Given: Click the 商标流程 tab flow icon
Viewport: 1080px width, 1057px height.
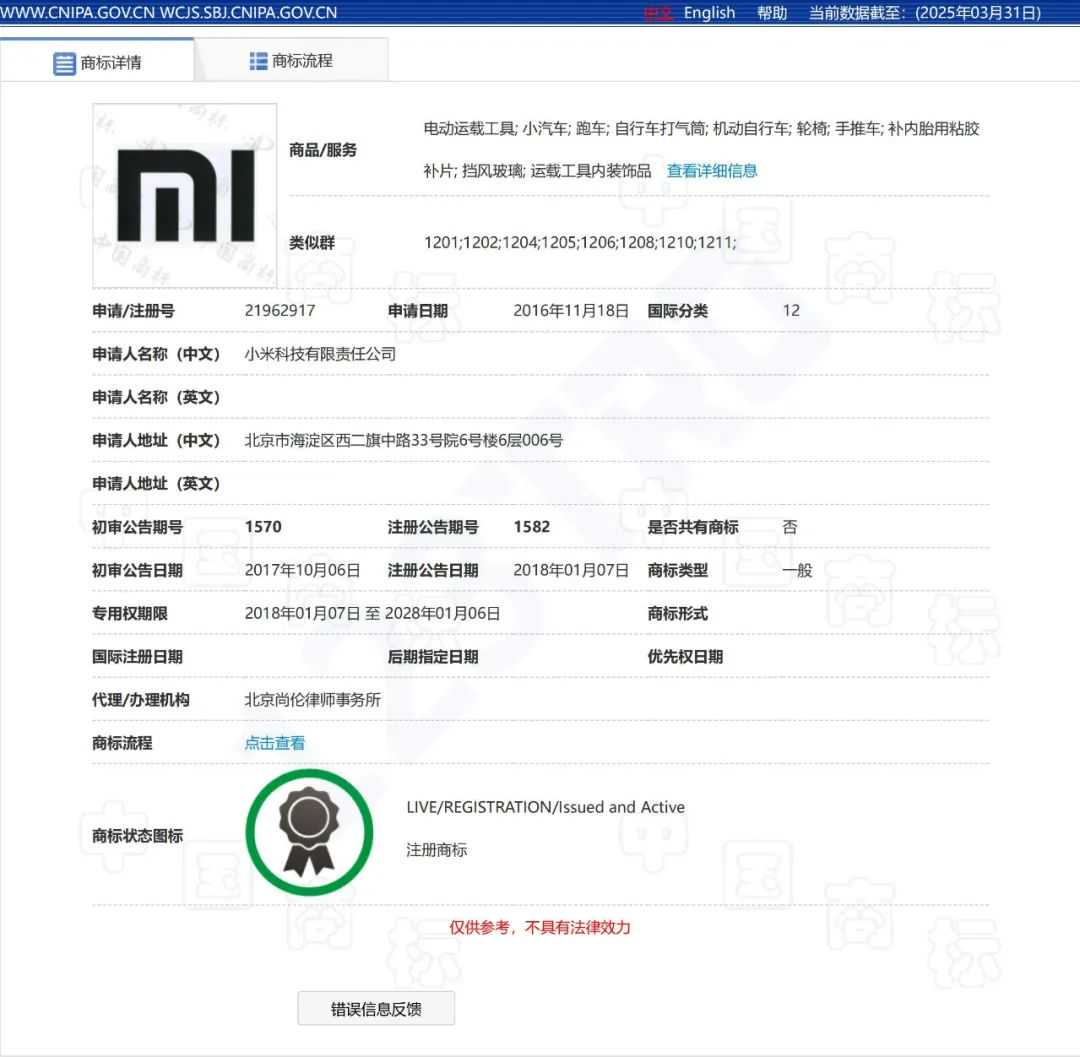Looking at the screenshot, I should click(258, 61).
